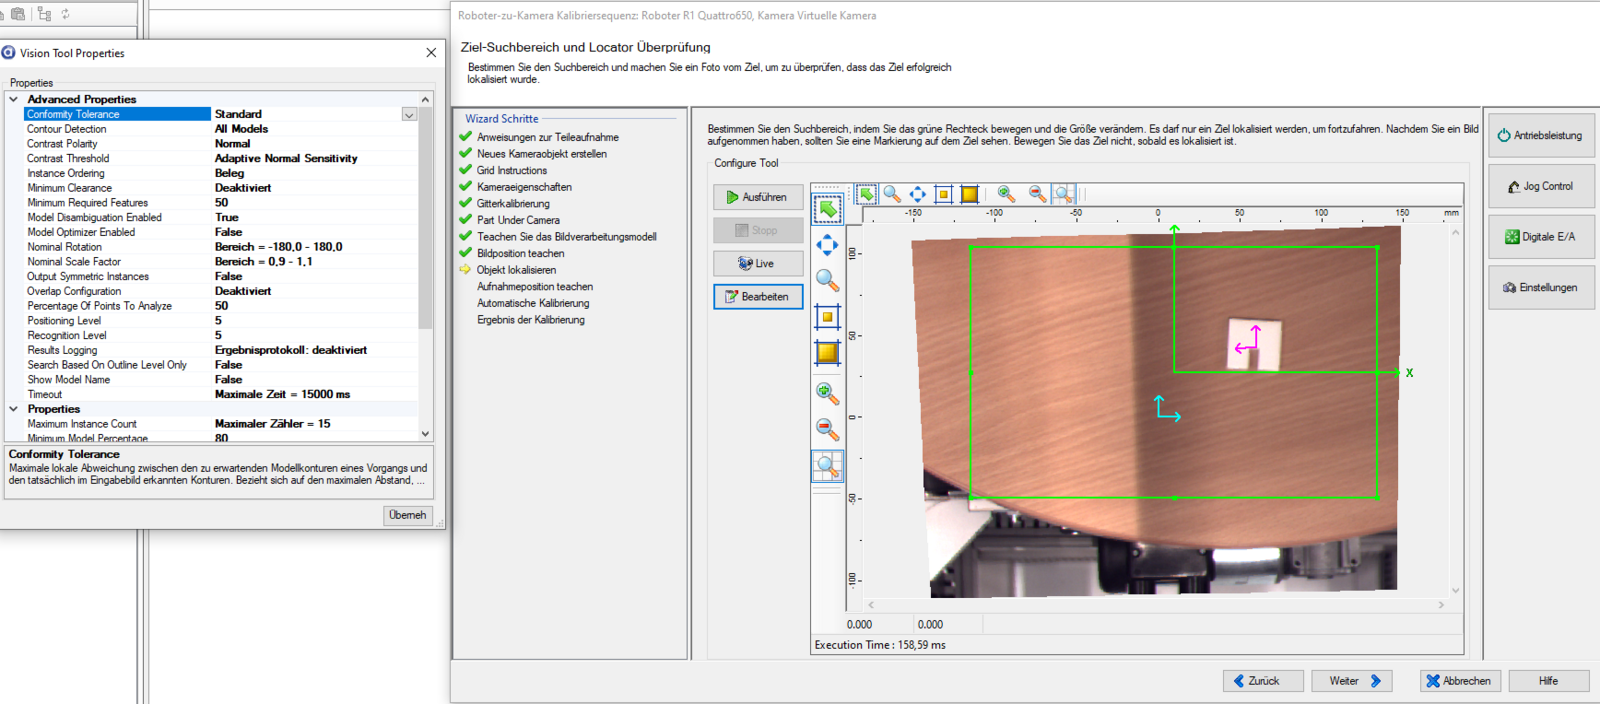Click the plain magnifier icon in the horizontal toolbar
Viewport: 1600px width, 704px height.
click(x=892, y=194)
